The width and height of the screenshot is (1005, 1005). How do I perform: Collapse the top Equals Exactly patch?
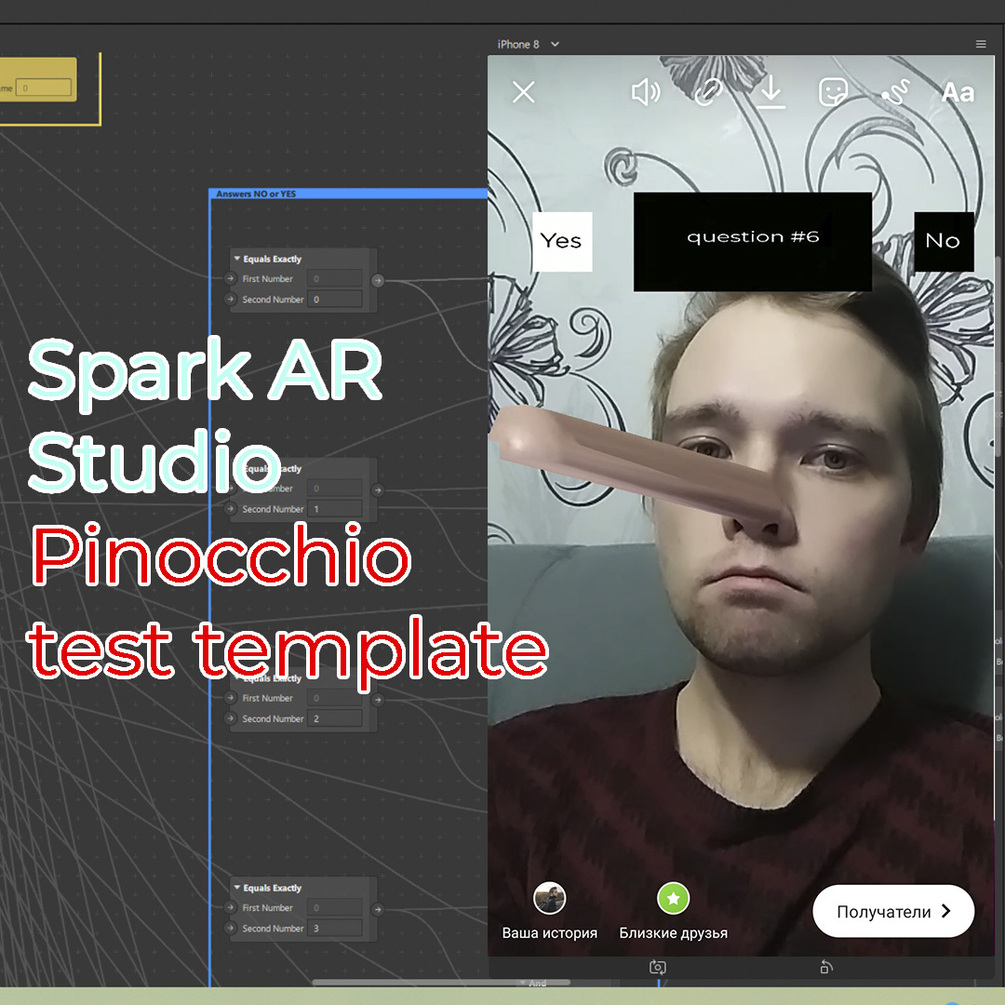[x=237, y=259]
